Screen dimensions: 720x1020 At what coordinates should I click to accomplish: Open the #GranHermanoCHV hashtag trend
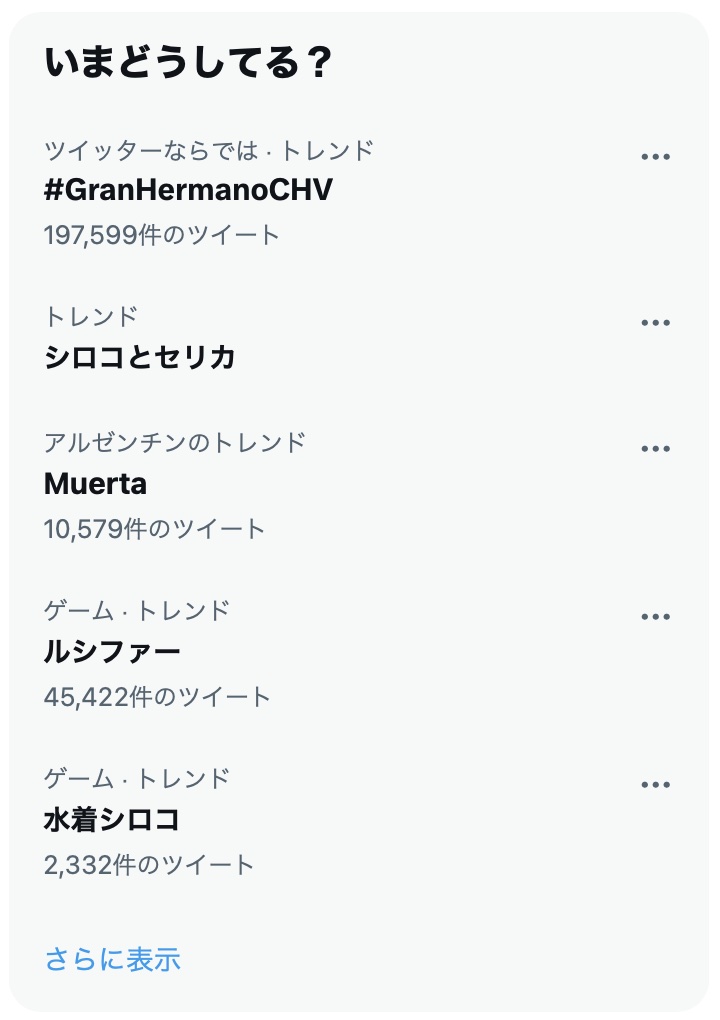pos(188,190)
